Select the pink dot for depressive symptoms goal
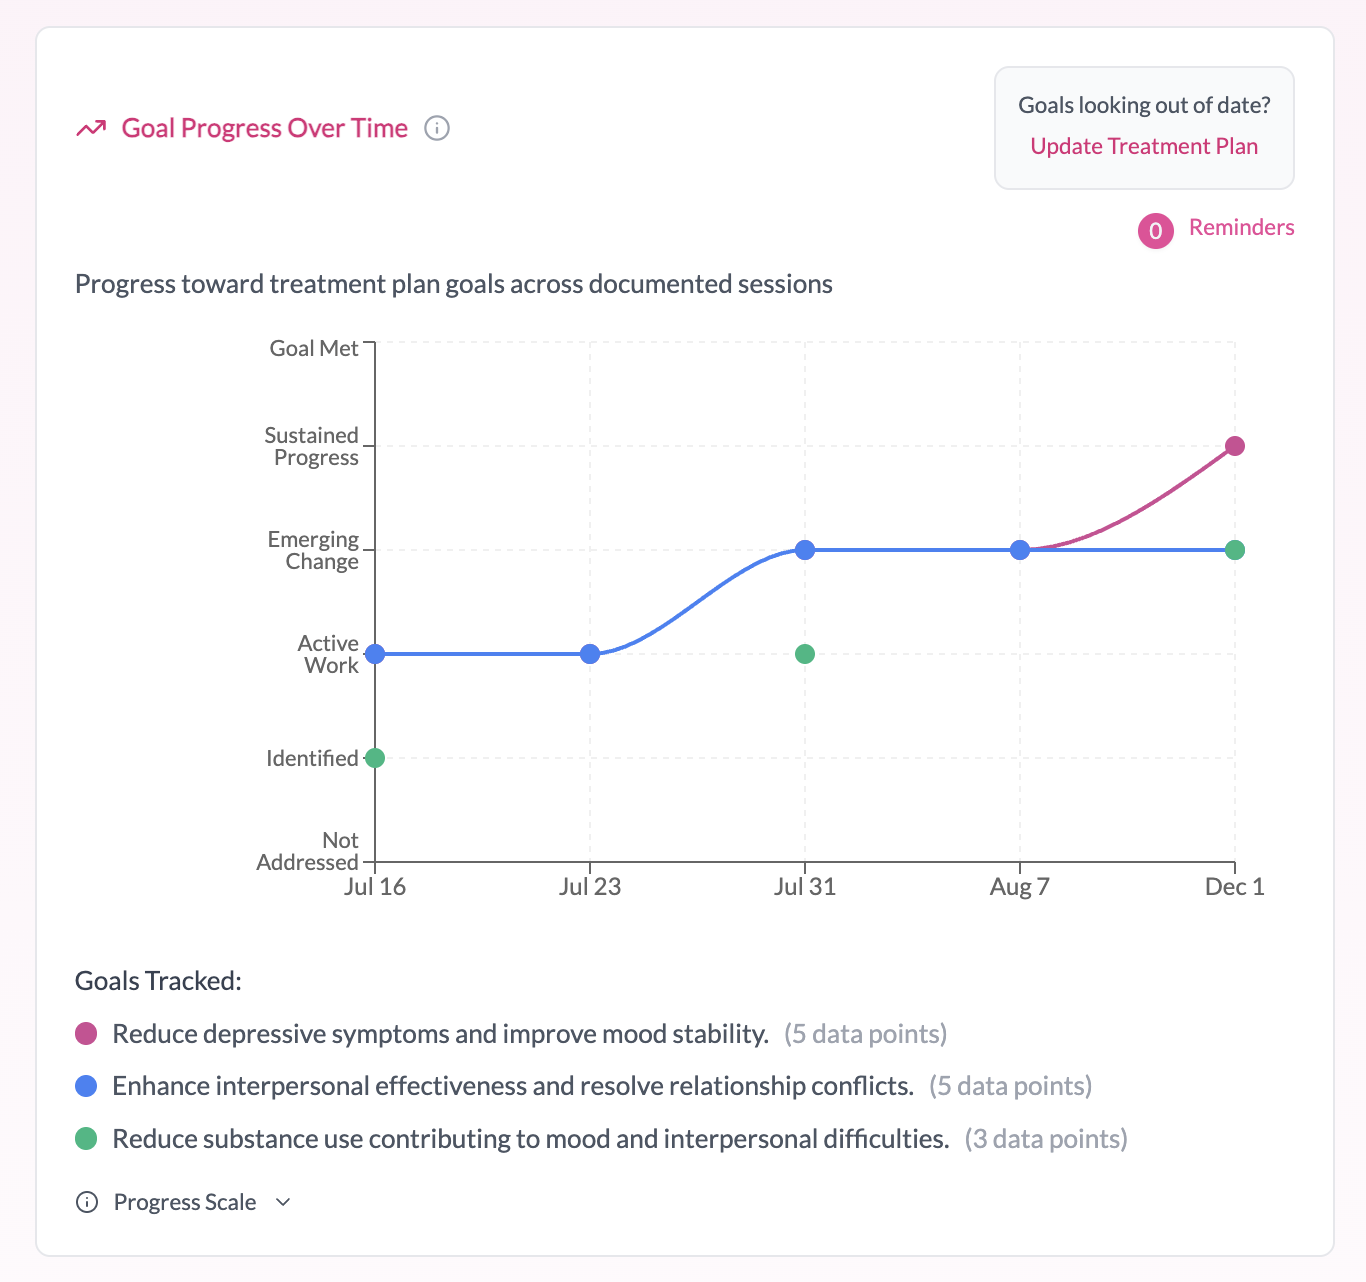 point(86,1033)
